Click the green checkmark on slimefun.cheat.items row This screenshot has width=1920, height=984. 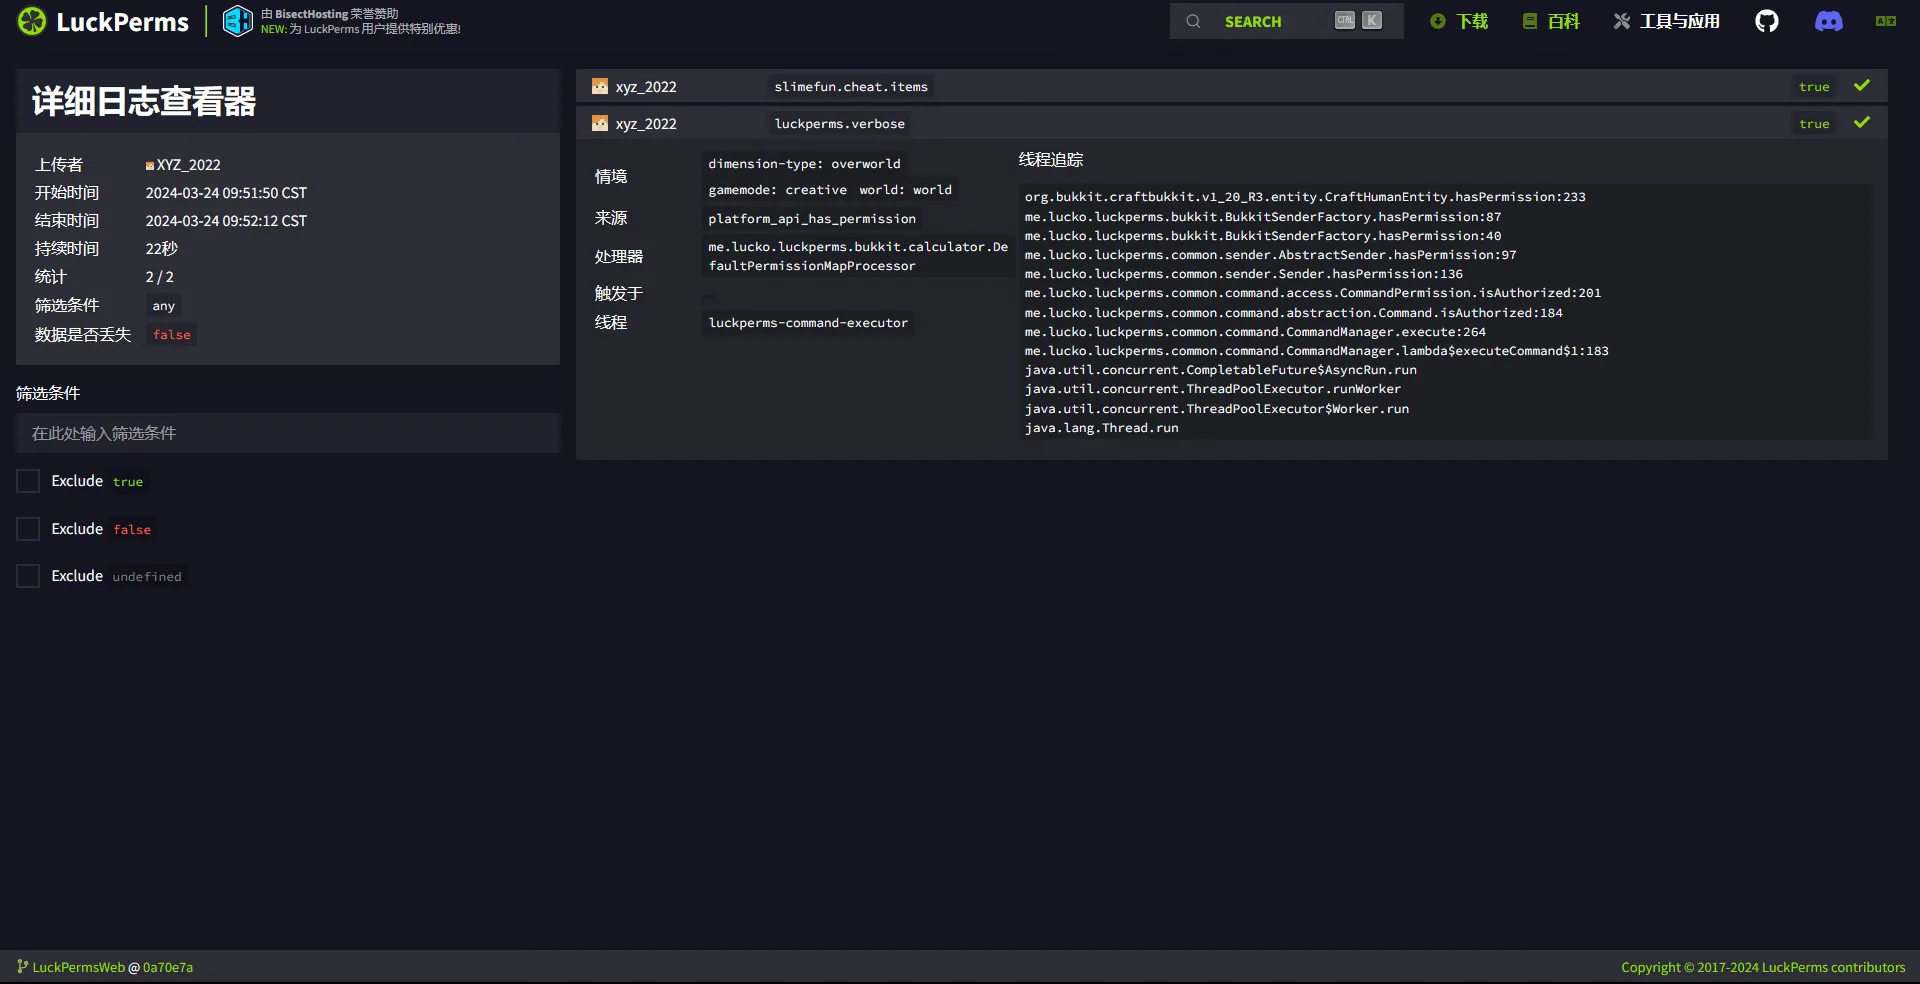[1861, 86]
